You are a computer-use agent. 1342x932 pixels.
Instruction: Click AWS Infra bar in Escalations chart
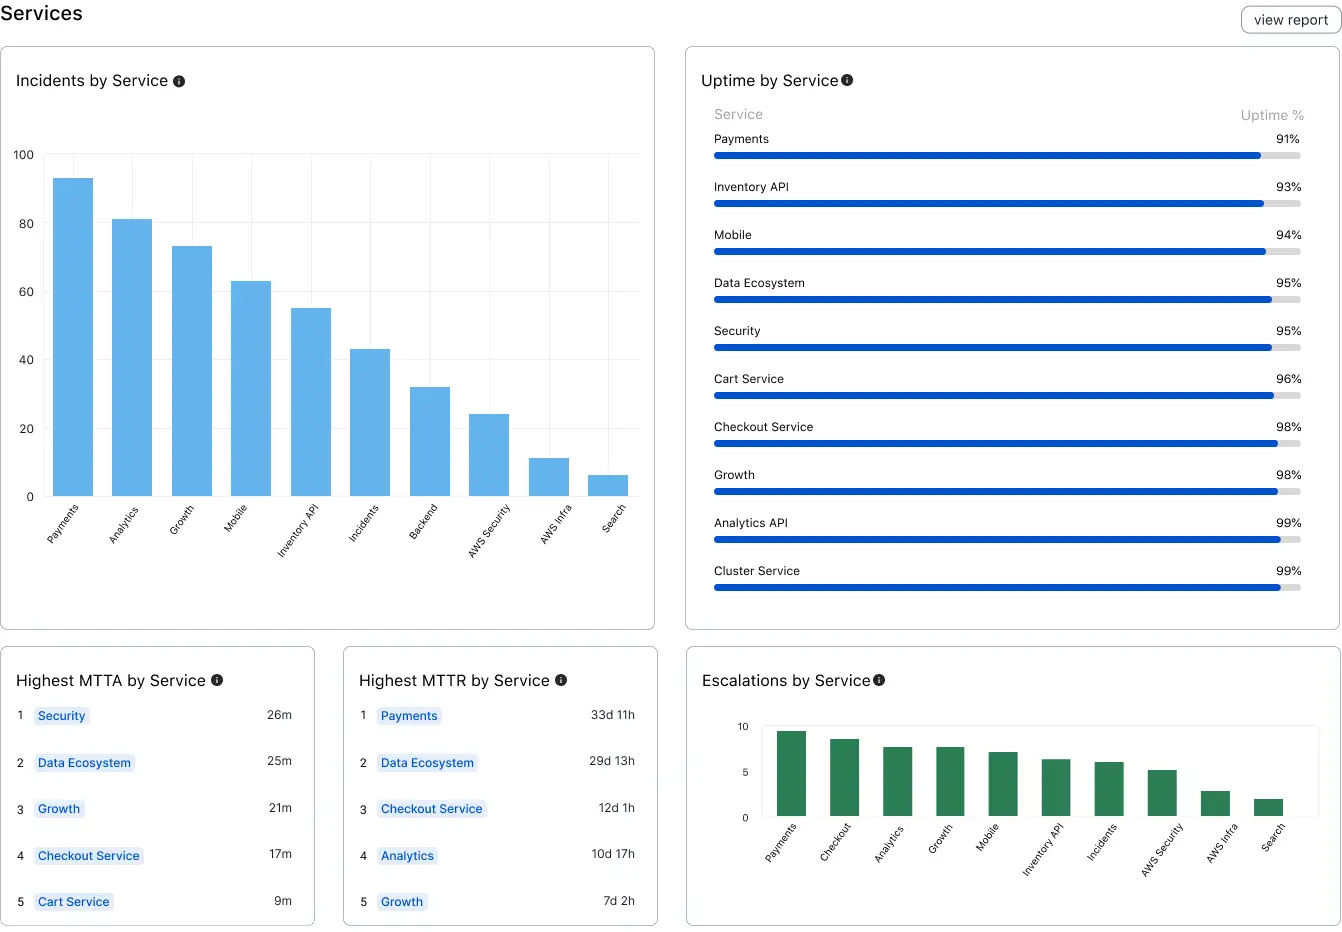[x=1215, y=804]
